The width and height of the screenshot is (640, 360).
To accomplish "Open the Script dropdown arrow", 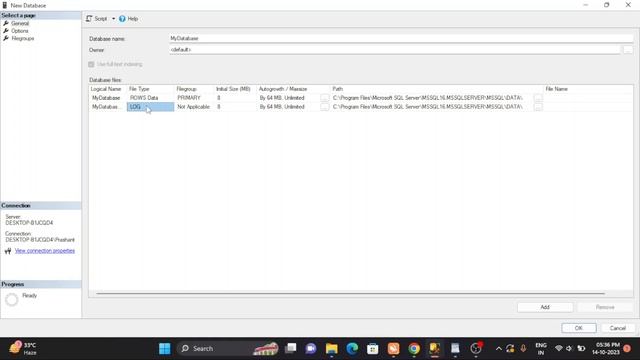I will point(113,19).
